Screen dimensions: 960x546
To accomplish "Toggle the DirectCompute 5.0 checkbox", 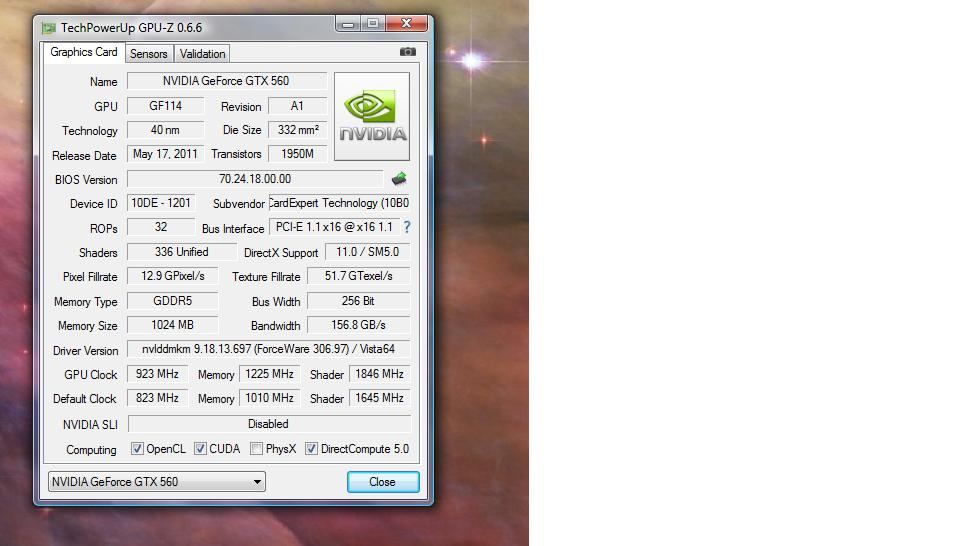I will point(312,449).
